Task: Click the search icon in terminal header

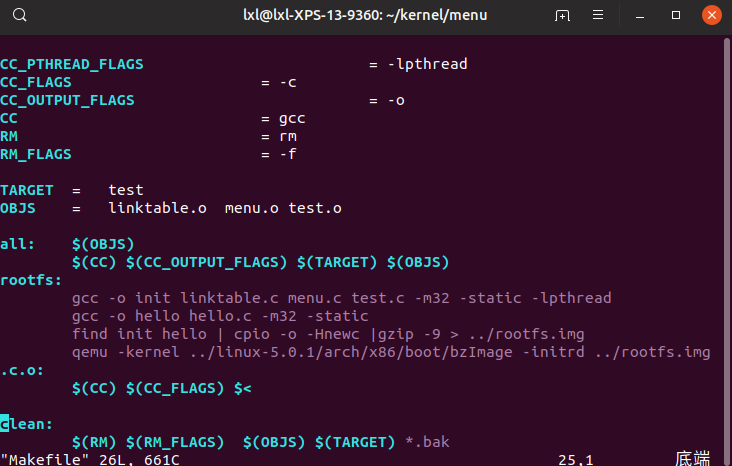Action: coord(21,15)
